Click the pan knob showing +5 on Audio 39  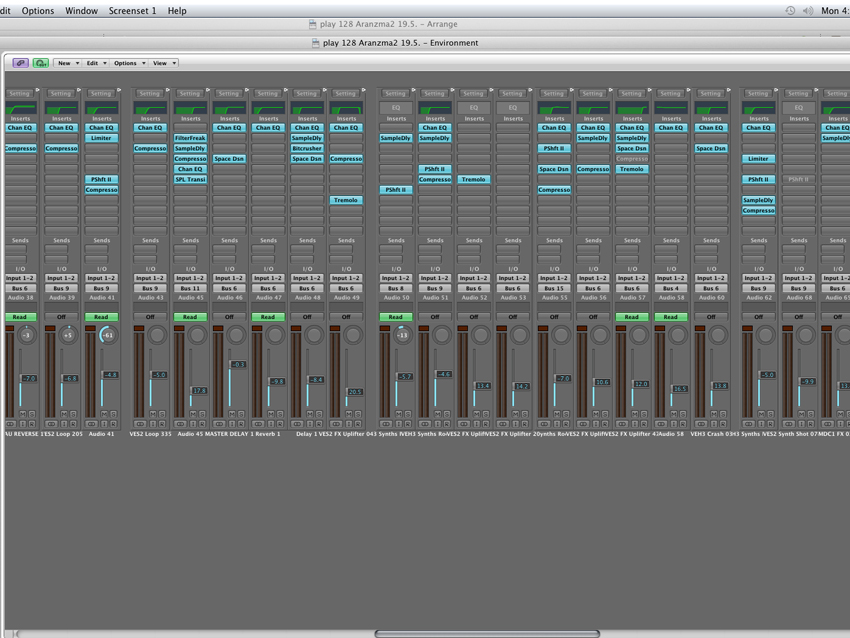68,335
